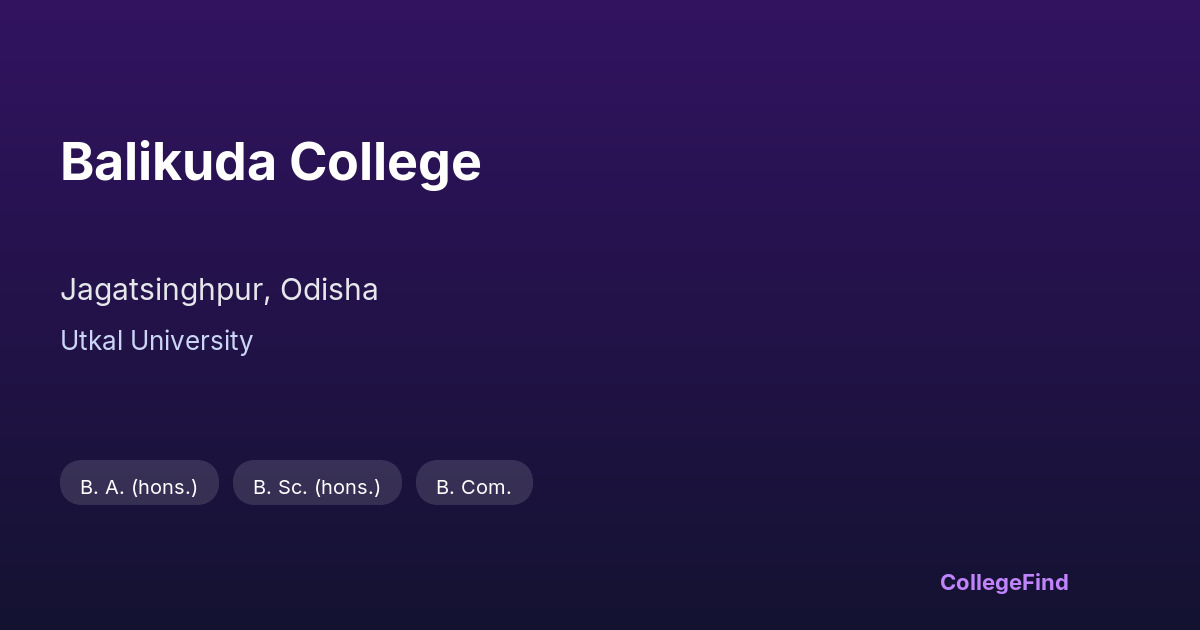Image resolution: width=1200 pixels, height=630 pixels.
Task: Open the Utkal University affiliation text
Action: 156,341
